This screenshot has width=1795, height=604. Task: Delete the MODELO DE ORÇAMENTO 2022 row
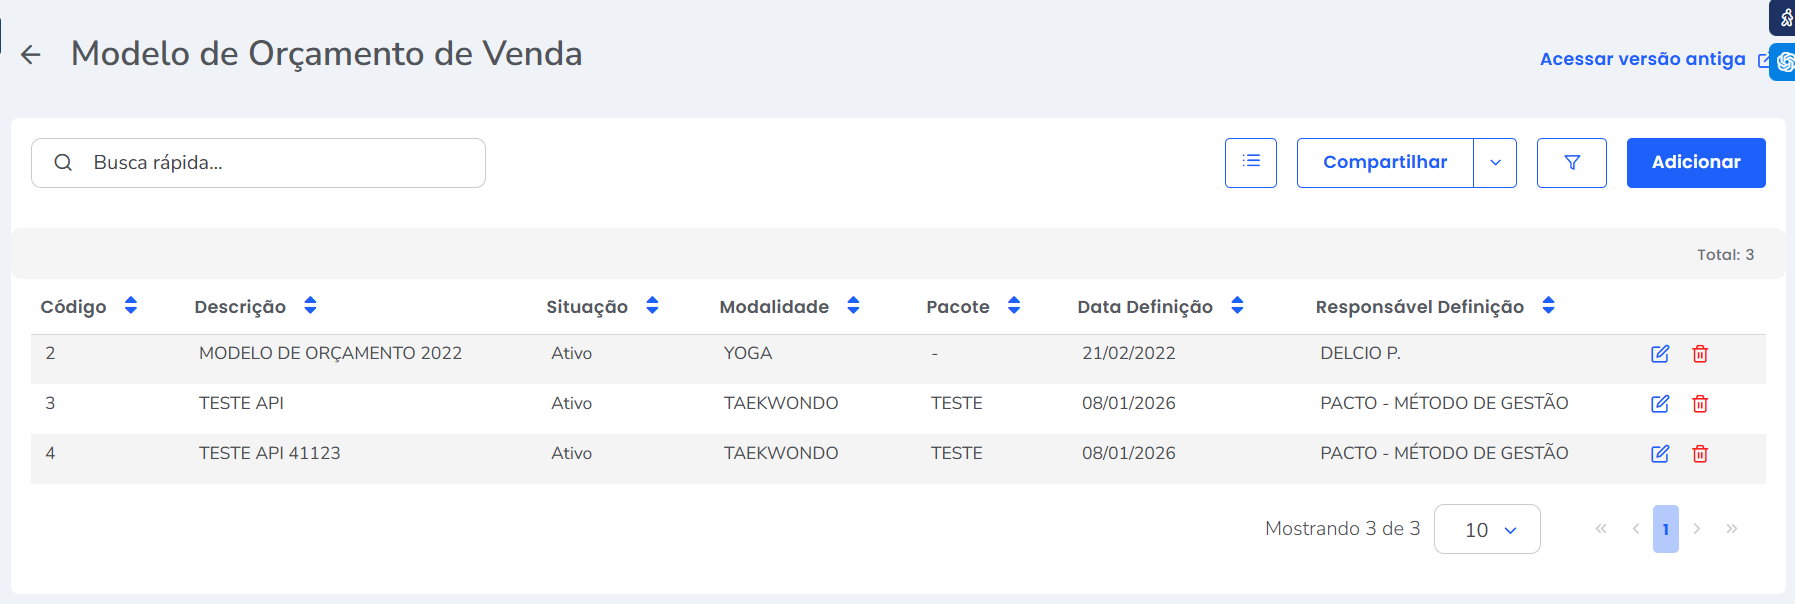tap(1699, 354)
